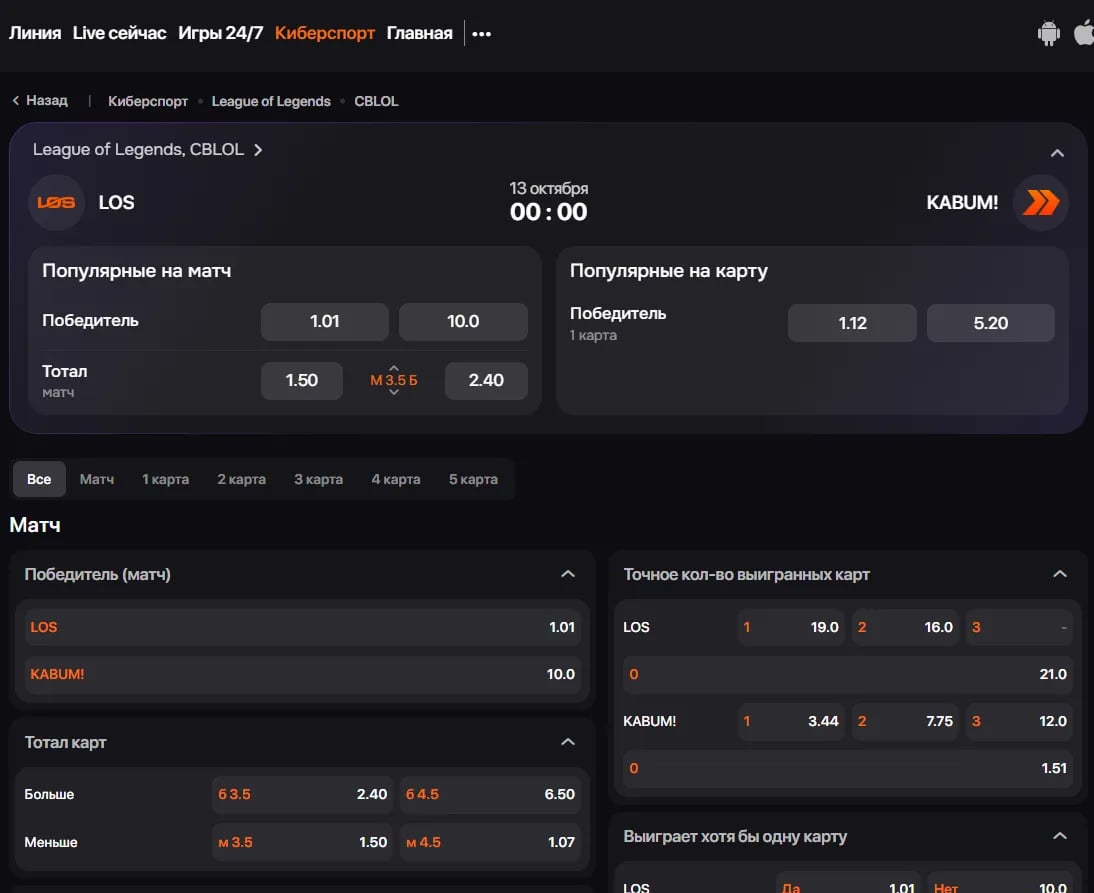Collapse the Победитель (матч) section
This screenshot has height=893, width=1094.
(568, 573)
